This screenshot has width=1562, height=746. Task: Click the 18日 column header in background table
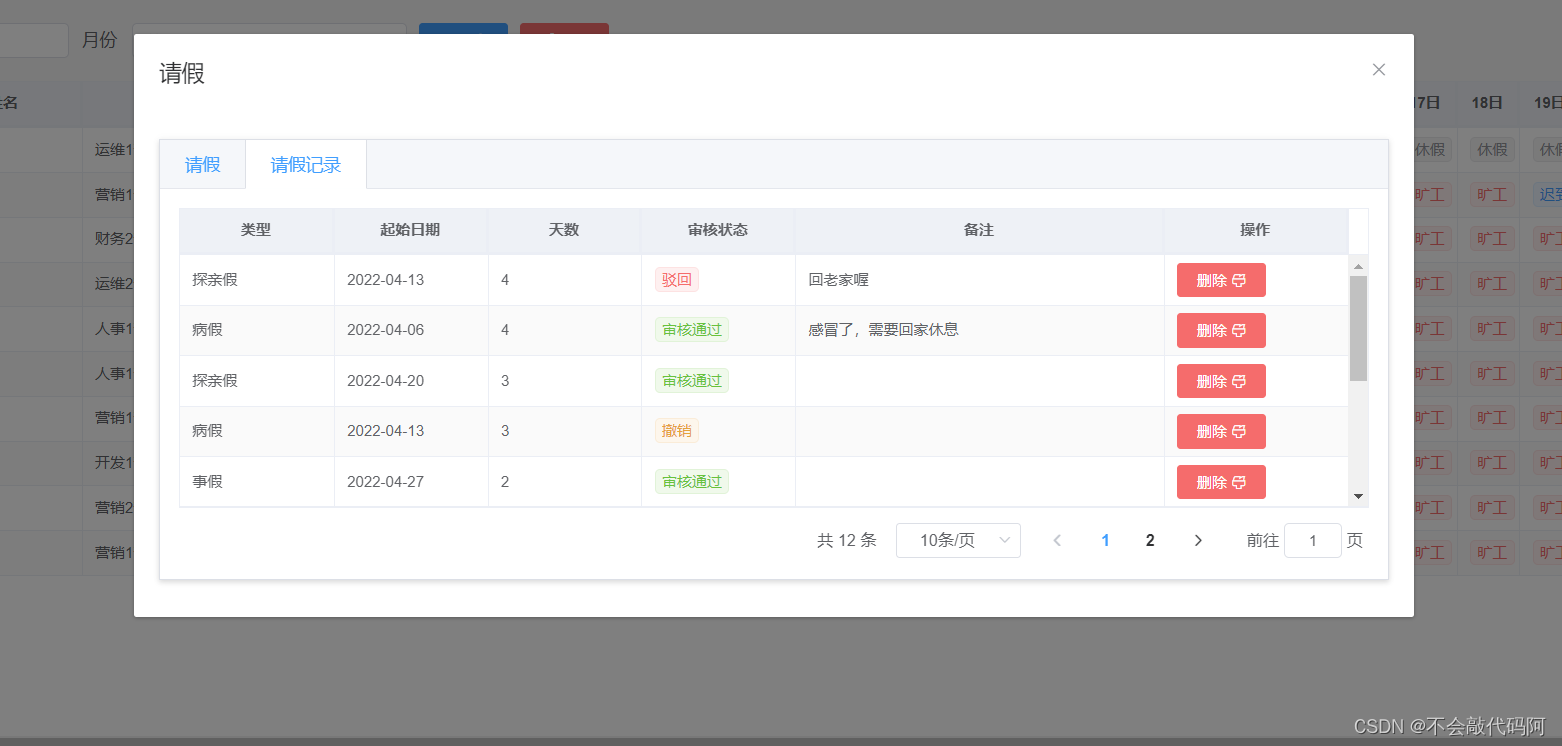[x=1487, y=102]
